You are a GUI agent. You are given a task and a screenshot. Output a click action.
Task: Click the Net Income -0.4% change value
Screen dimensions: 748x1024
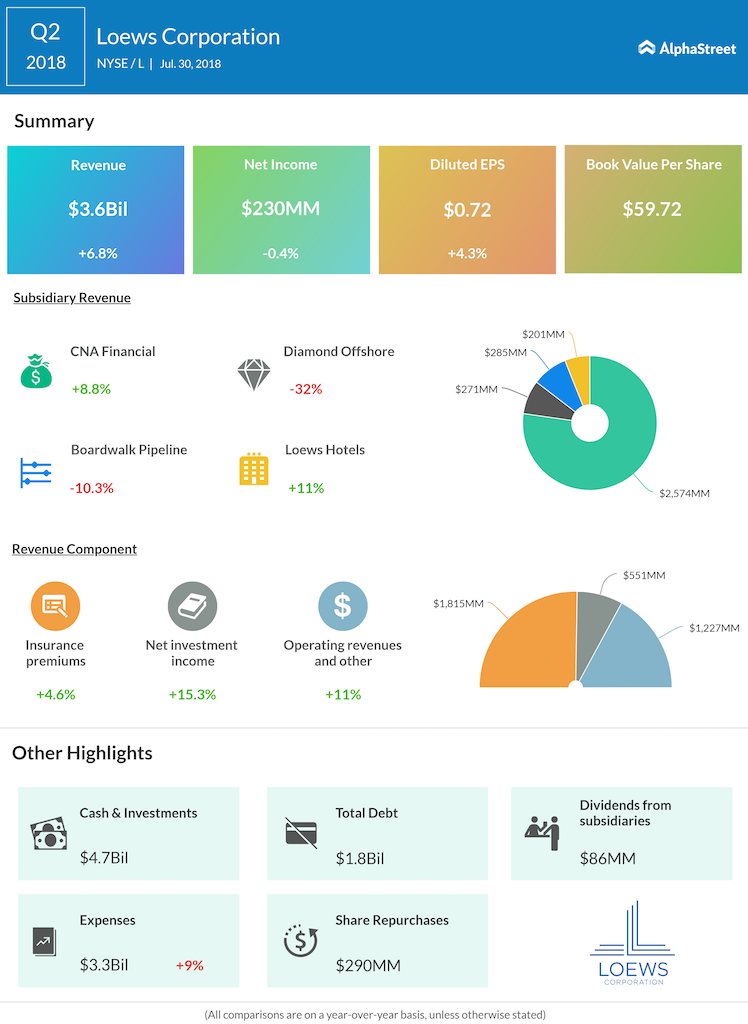[x=280, y=253]
